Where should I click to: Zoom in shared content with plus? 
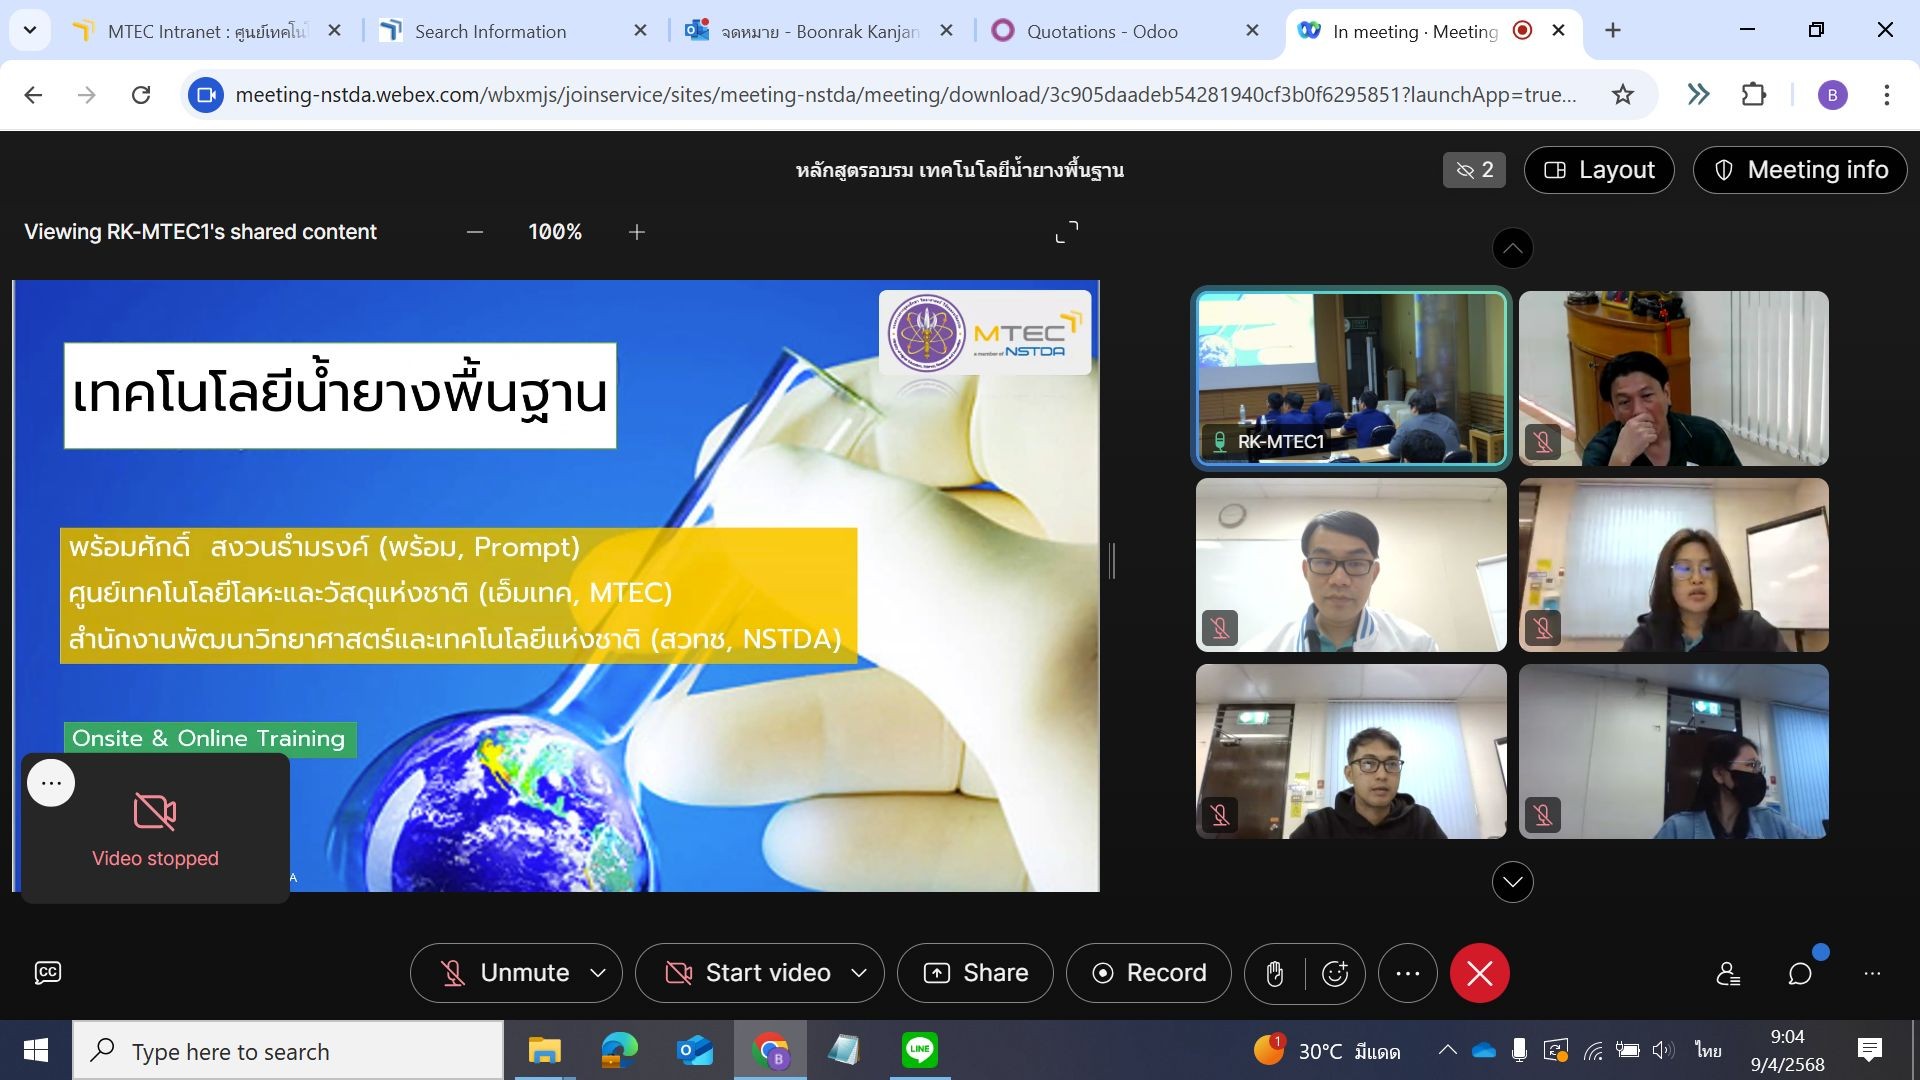coord(637,232)
